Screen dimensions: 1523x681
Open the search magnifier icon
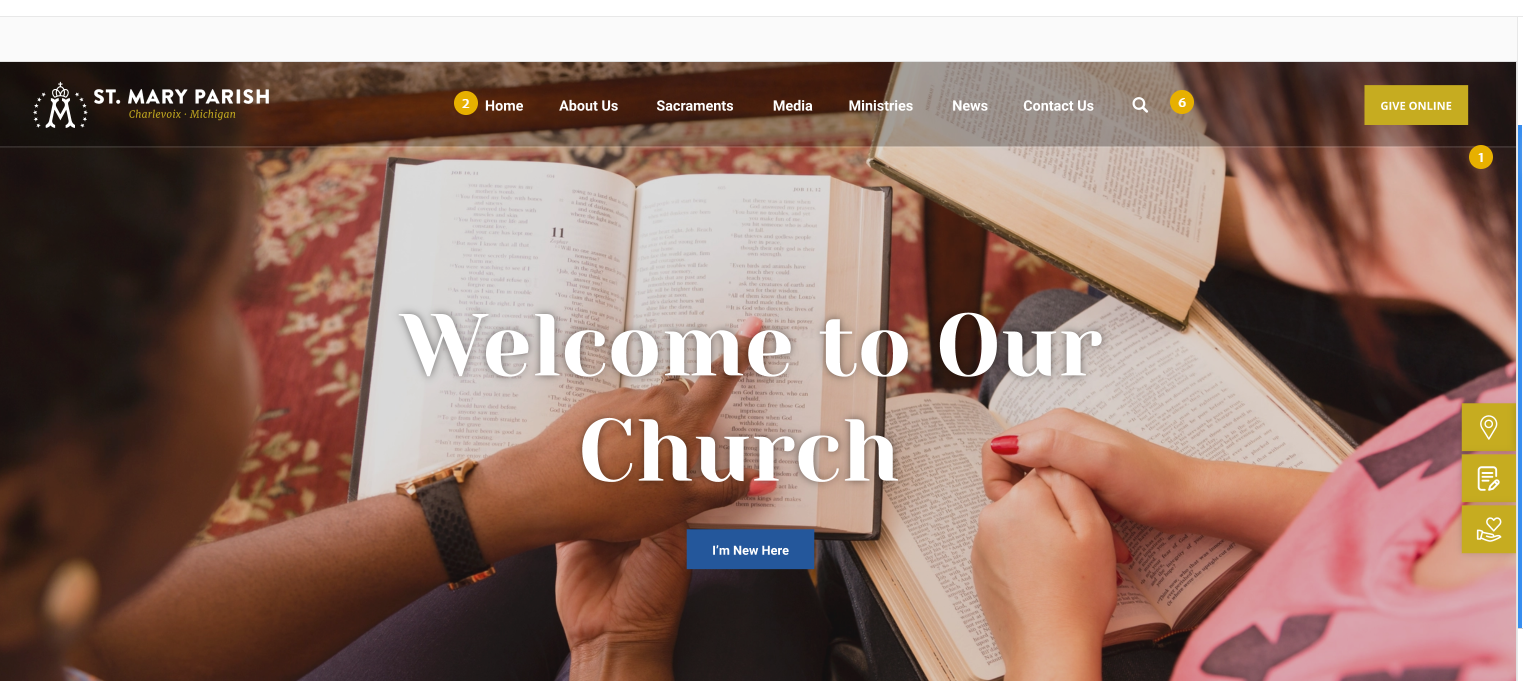1140,105
